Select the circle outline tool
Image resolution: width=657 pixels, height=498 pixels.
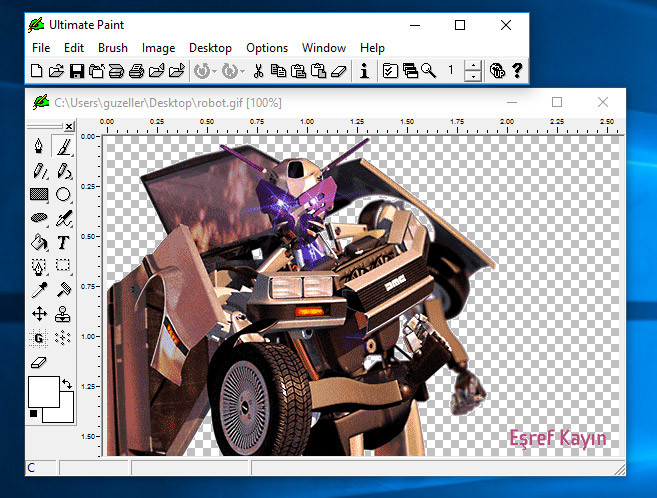click(63, 194)
